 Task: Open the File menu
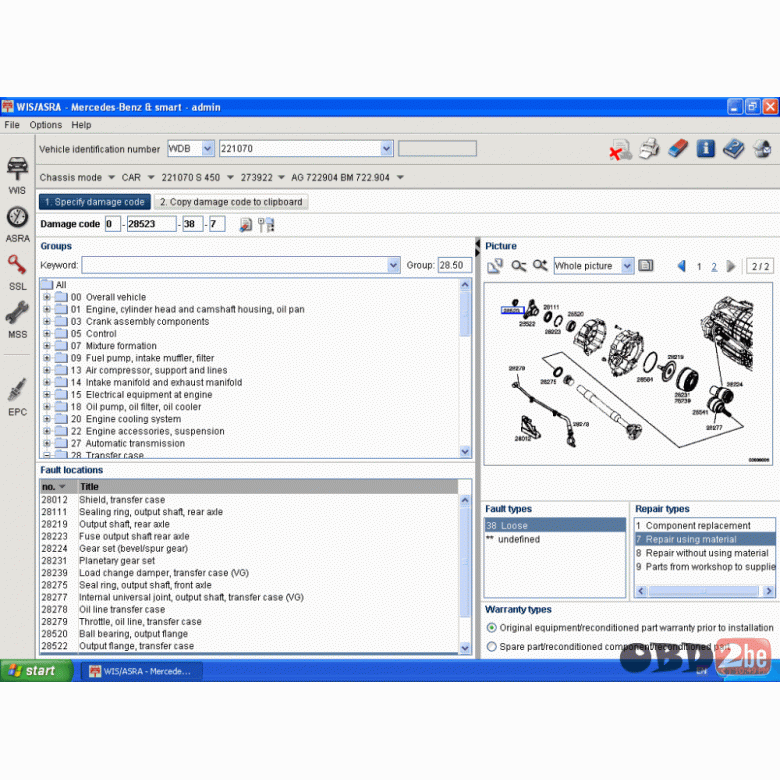(12, 125)
